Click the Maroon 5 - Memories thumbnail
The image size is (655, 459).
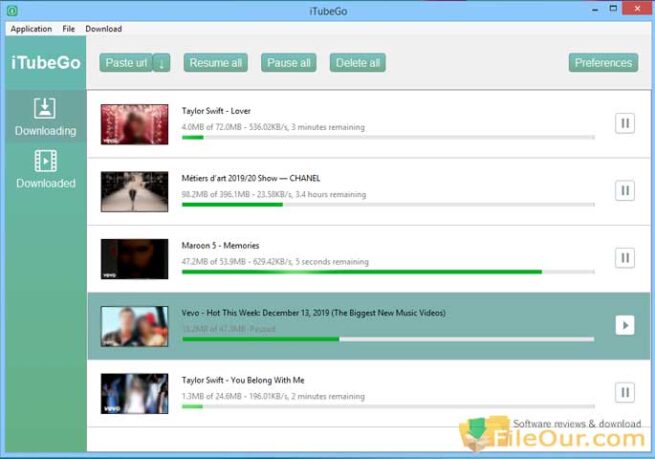[135, 259]
